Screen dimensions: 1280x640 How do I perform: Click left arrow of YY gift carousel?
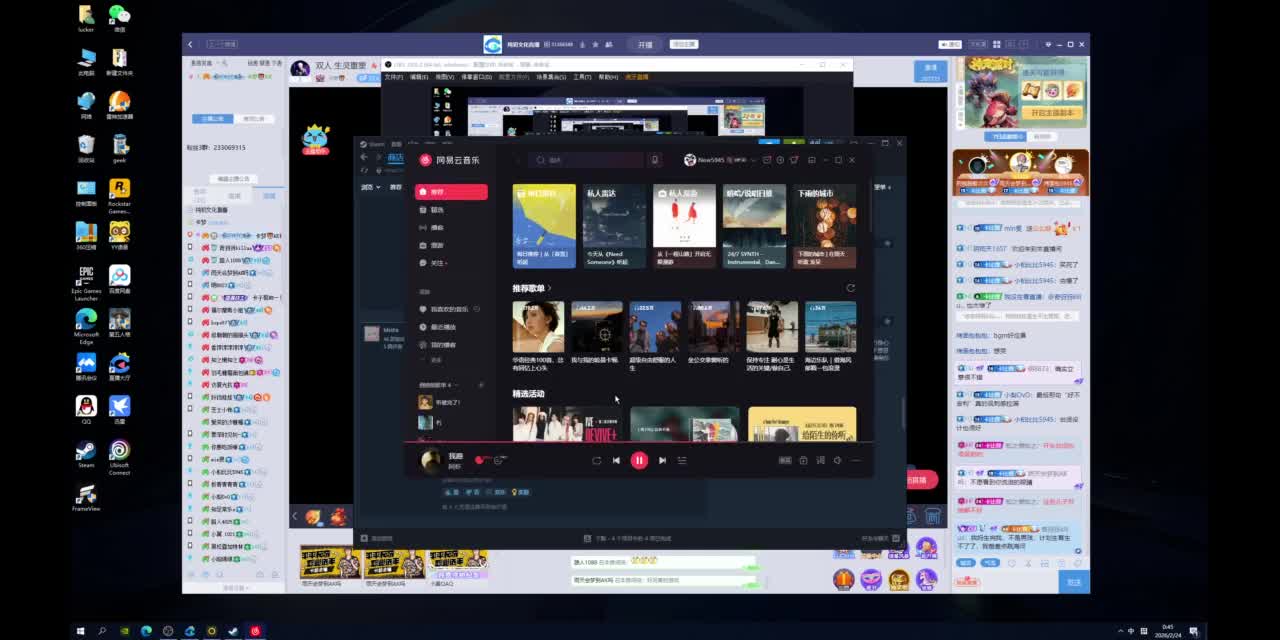pyautogui.click(x=295, y=517)
